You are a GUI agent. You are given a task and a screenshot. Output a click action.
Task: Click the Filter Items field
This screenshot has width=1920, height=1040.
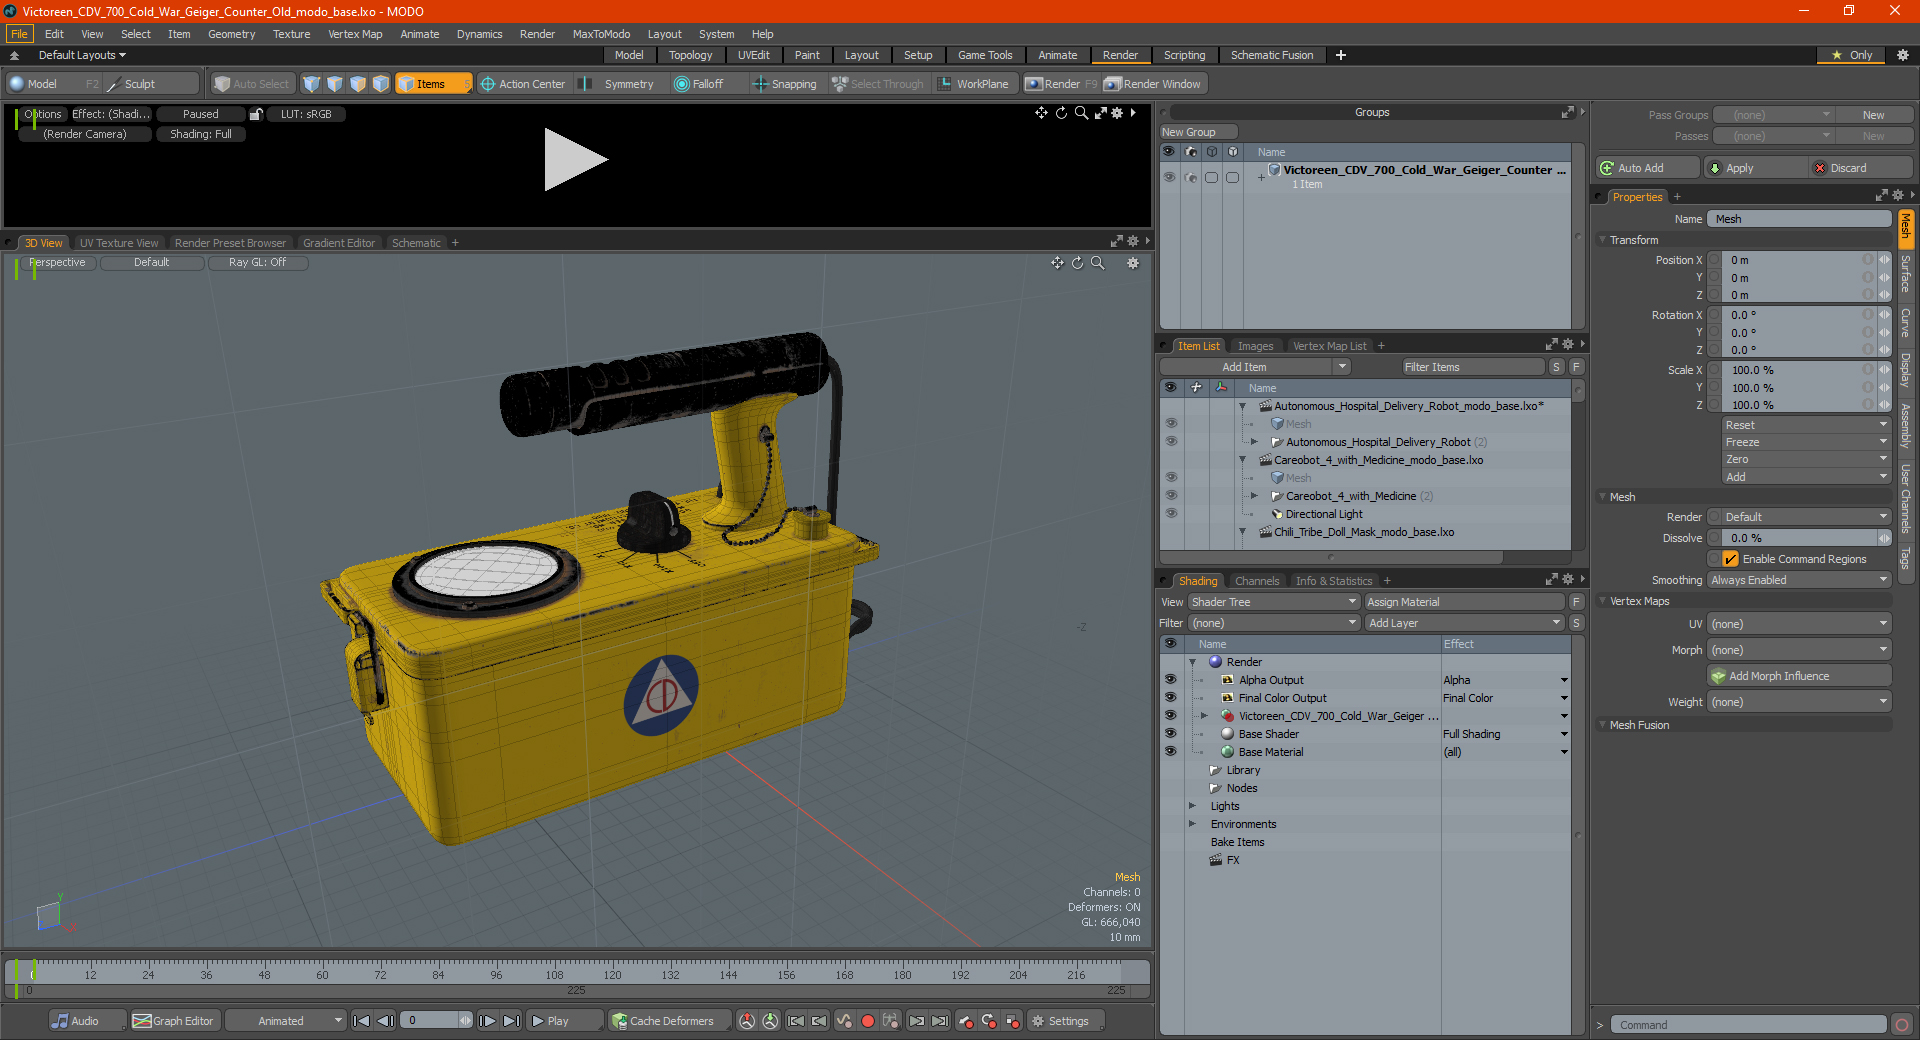pos(1473,367)
